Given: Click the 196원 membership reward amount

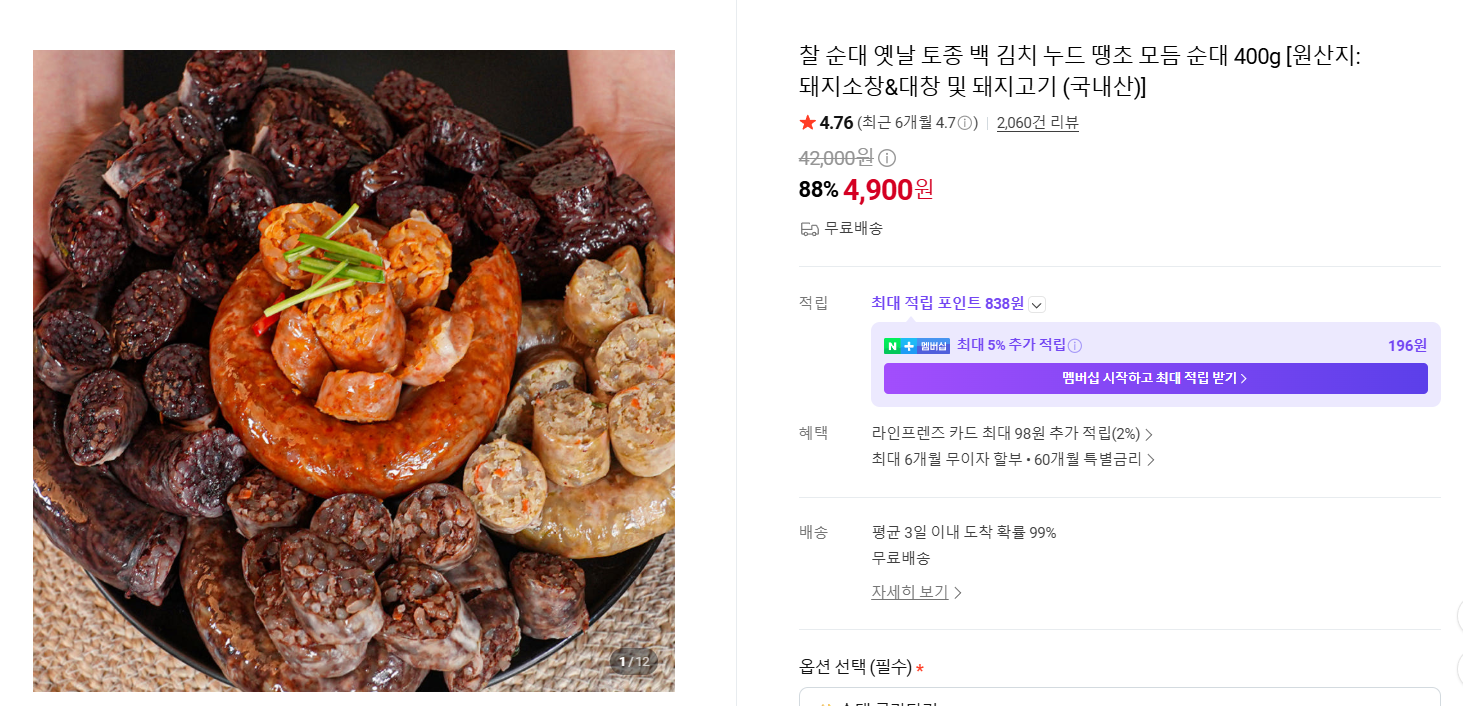Looking at the screenshot, I should click(x=1407, y=346).
